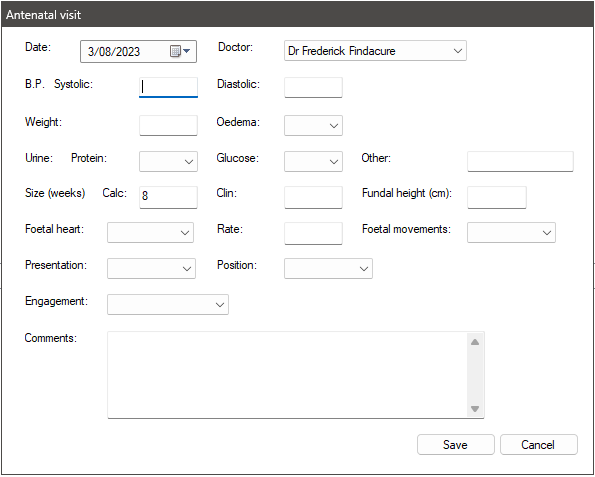Expand the Foetal movements dropdown
This screenshot has height=477, width=595.
pos(511,232)
